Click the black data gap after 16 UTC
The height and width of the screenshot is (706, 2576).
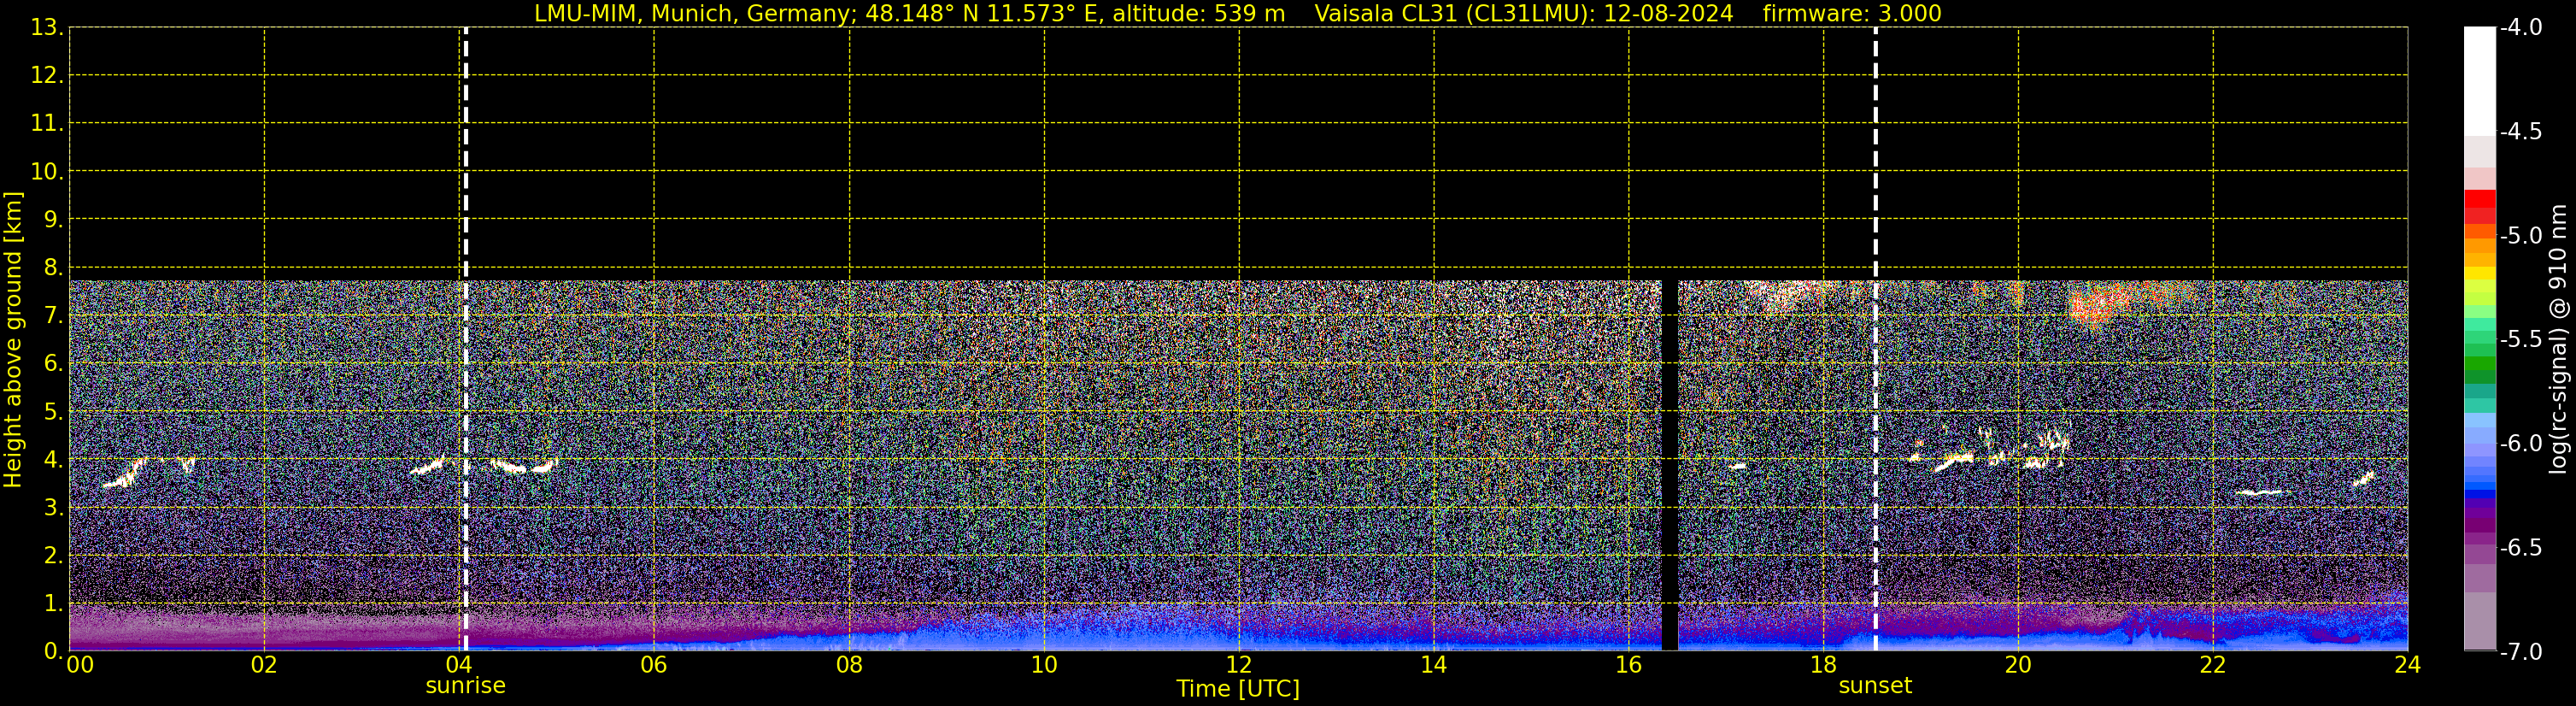point(1669,460)
